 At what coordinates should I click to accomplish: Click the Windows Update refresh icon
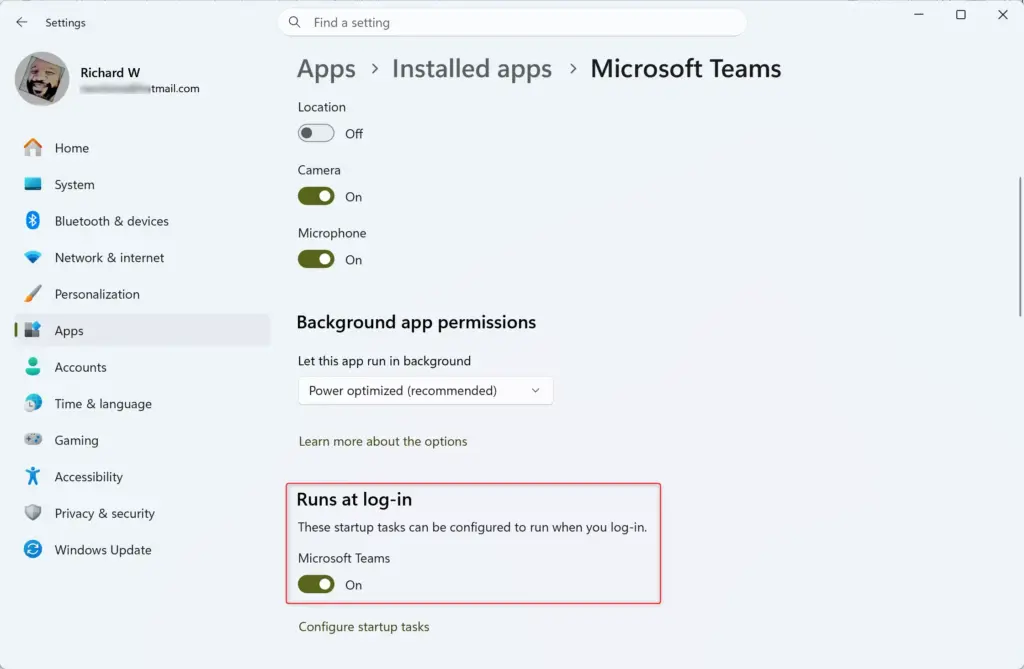click(x=33, y=549)
